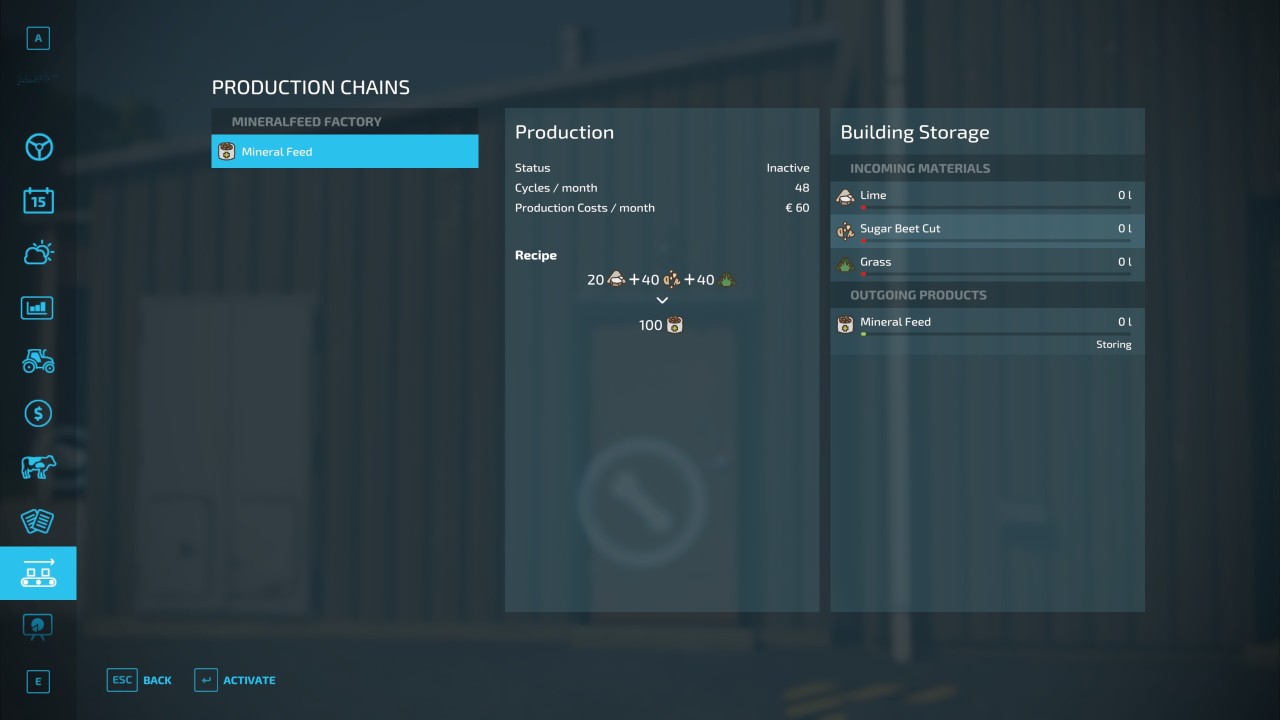The width and height of the screenshot is (1280, 720).
Task: Toggle Mineral Feed Storing output mode
Action: (1112, 345)
